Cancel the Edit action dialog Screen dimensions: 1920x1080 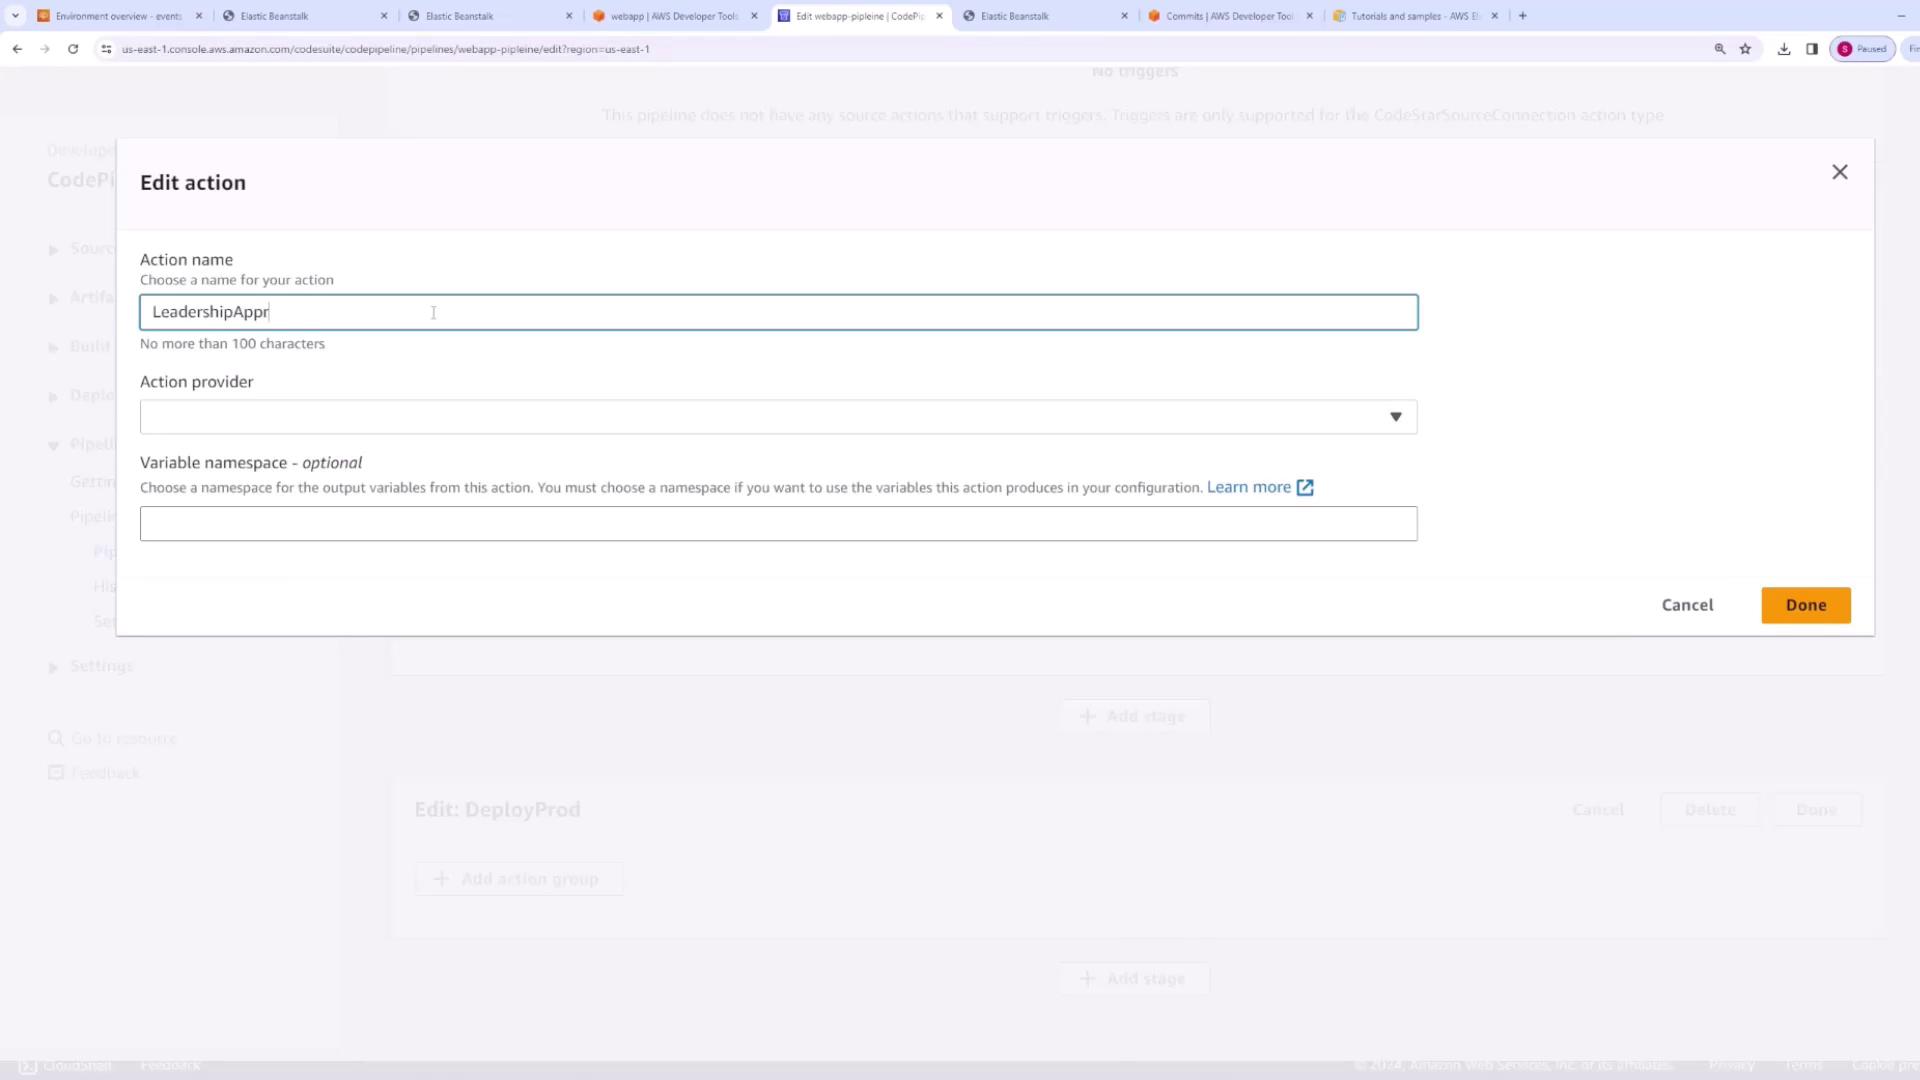[x=1687, y=605]
